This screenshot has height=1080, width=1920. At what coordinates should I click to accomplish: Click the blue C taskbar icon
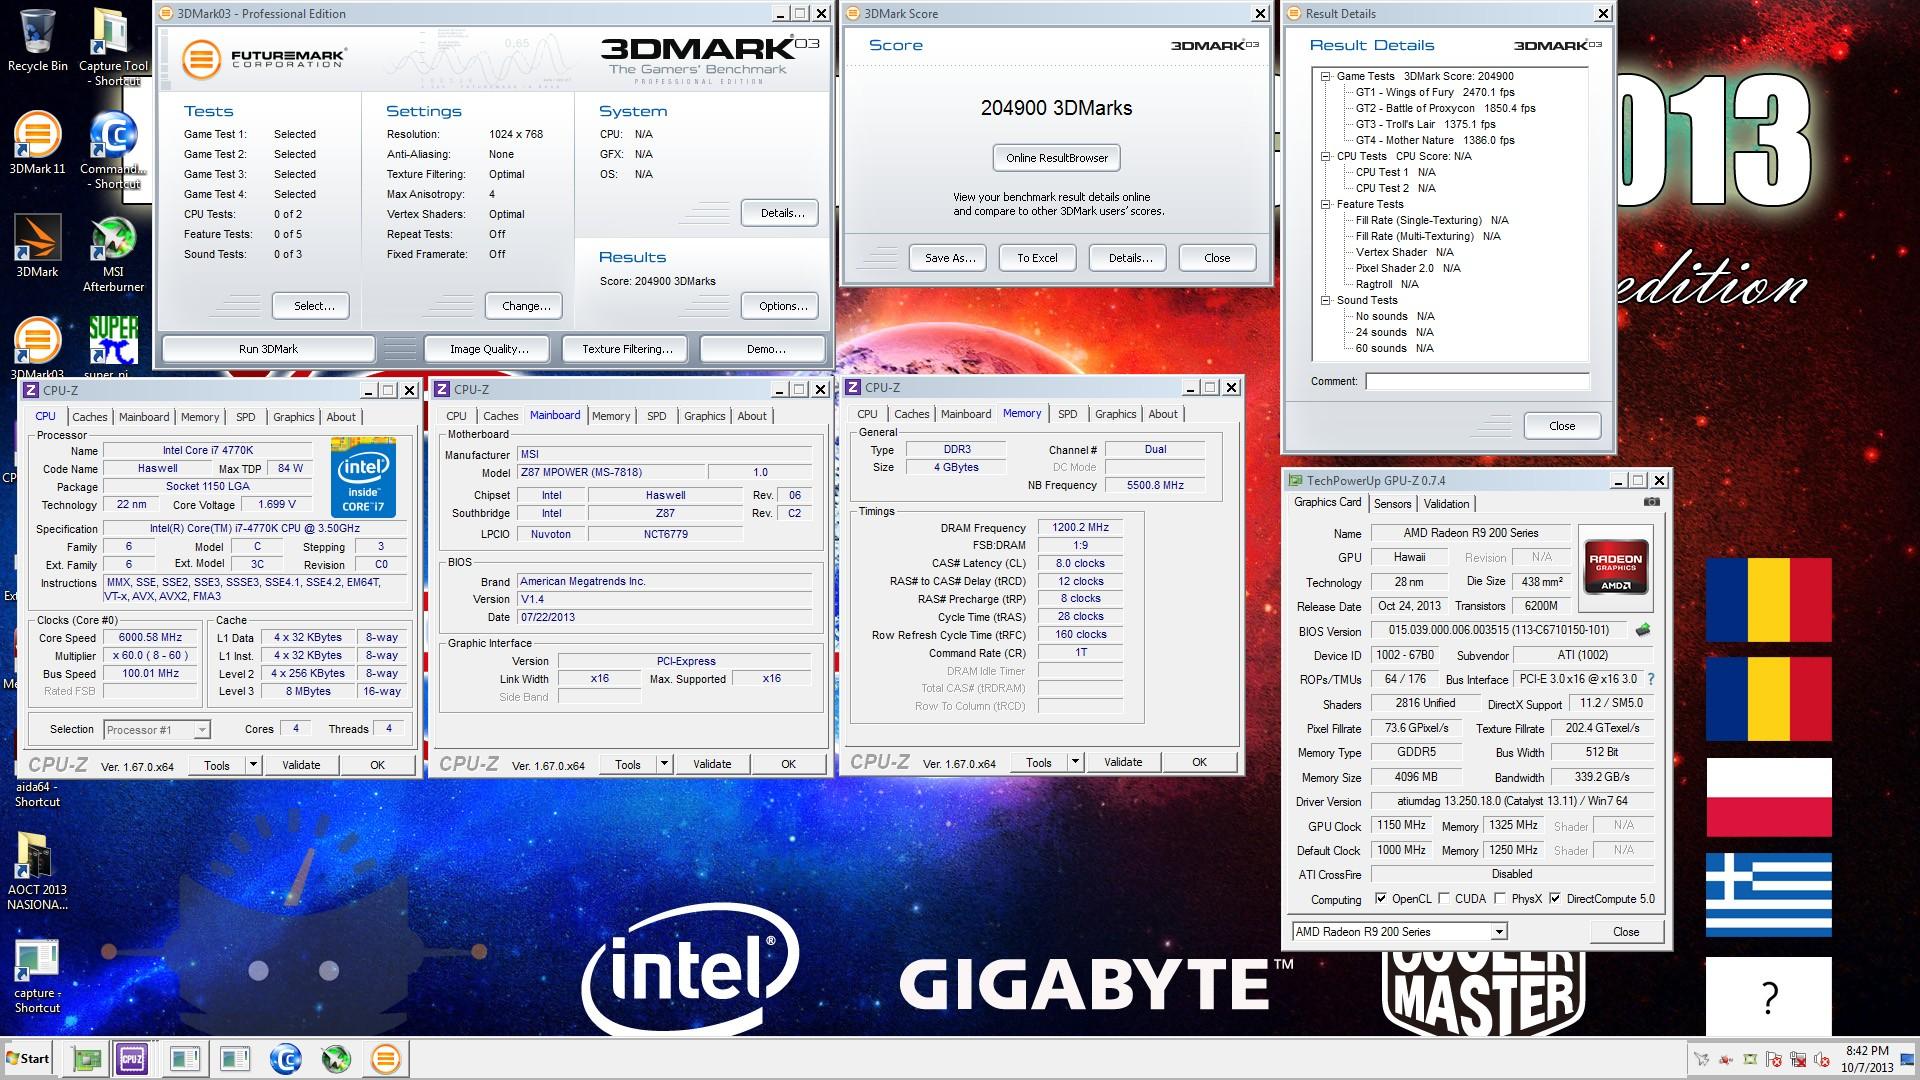(x=286, y=1058)
